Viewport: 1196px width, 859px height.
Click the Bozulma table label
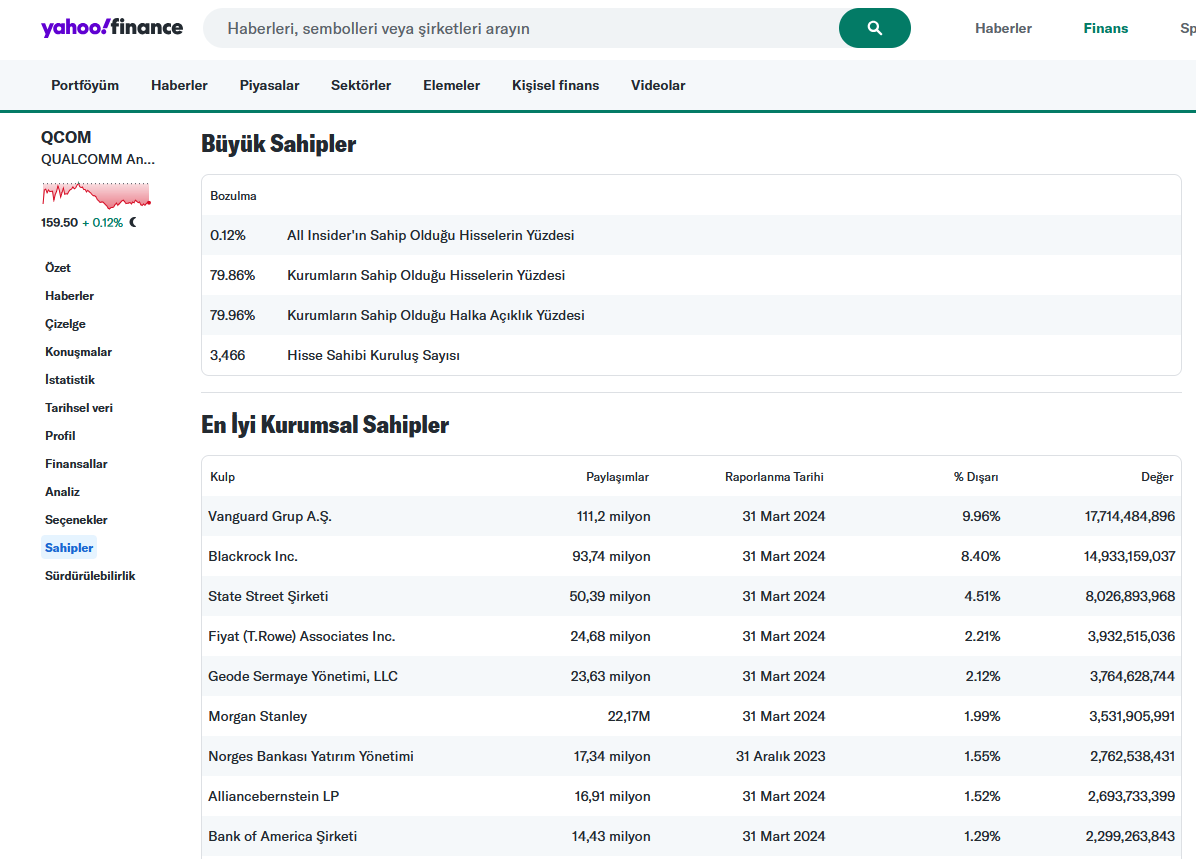click(233, 196)
